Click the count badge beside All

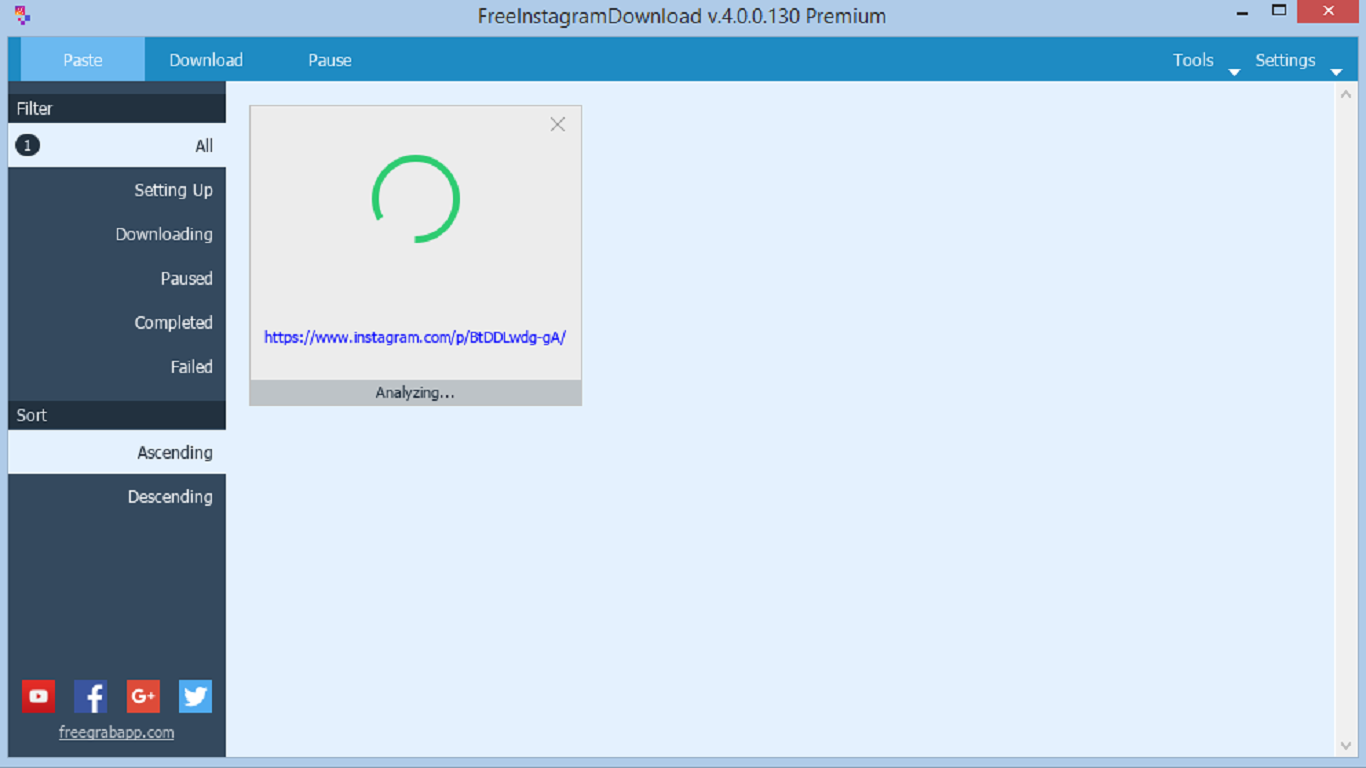point(27,146)
